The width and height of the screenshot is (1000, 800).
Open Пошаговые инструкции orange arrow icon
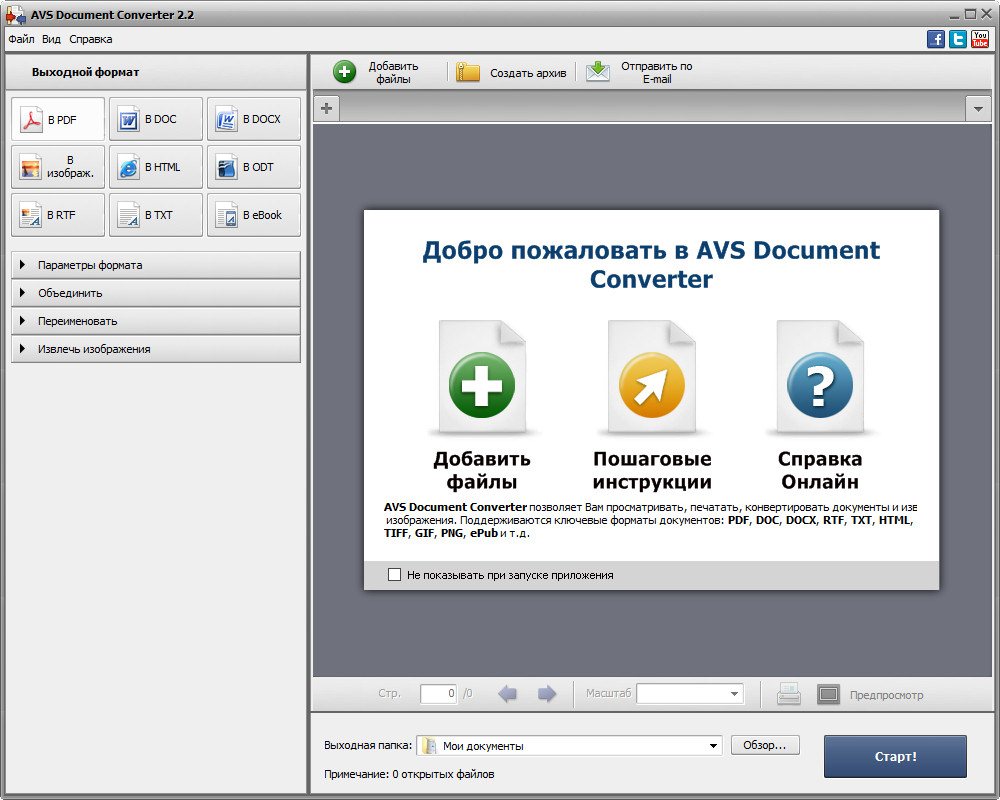point(652,385)
